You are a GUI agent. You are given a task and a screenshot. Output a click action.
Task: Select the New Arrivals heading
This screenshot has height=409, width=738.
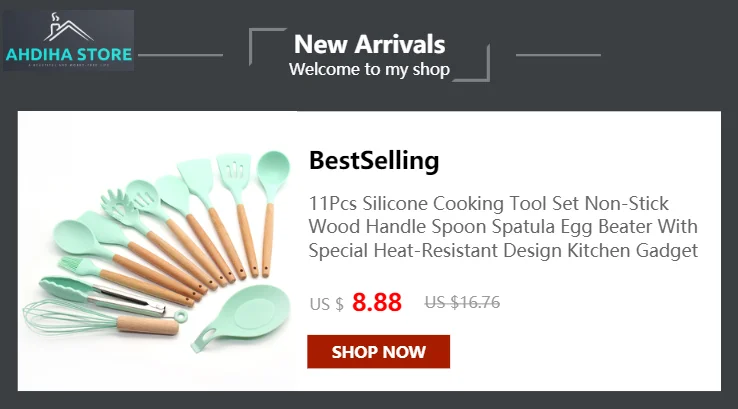369,44
